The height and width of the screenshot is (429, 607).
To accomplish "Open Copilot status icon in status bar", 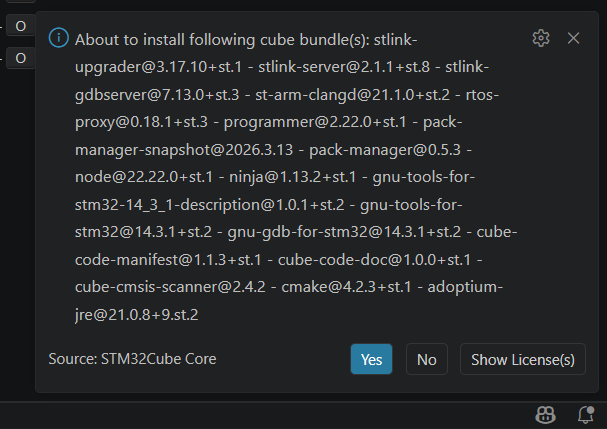I will pos(545,415).
